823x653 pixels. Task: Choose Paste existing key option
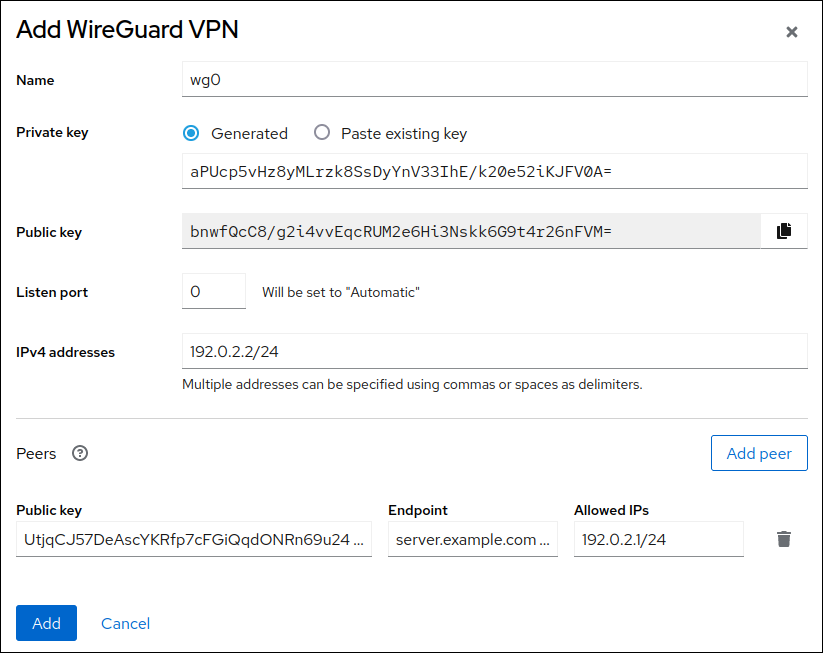point(321,133)
